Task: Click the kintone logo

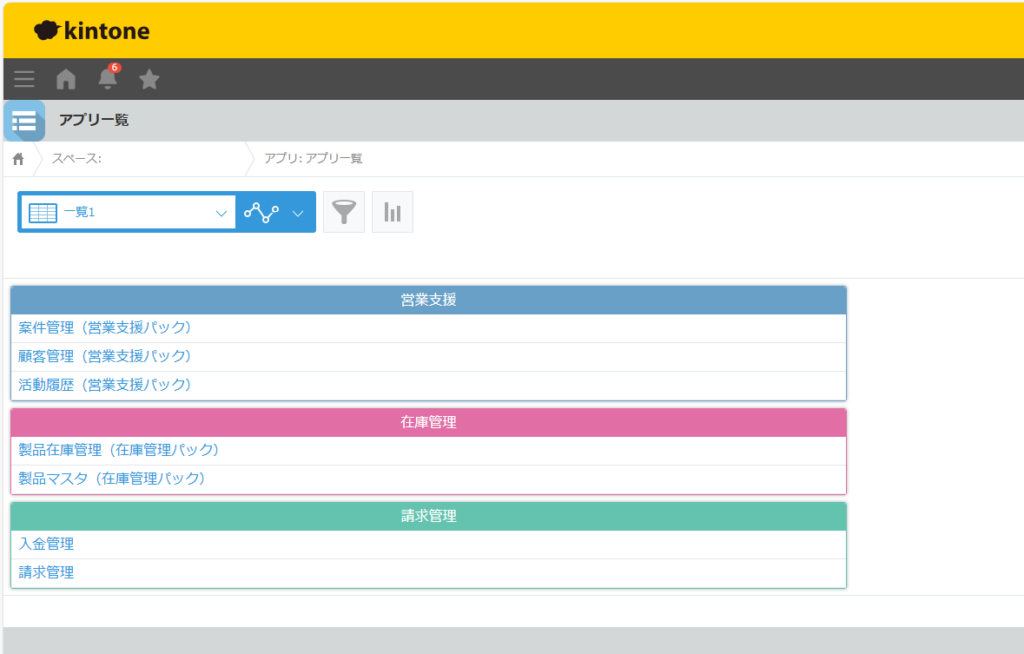Action: 92,31
